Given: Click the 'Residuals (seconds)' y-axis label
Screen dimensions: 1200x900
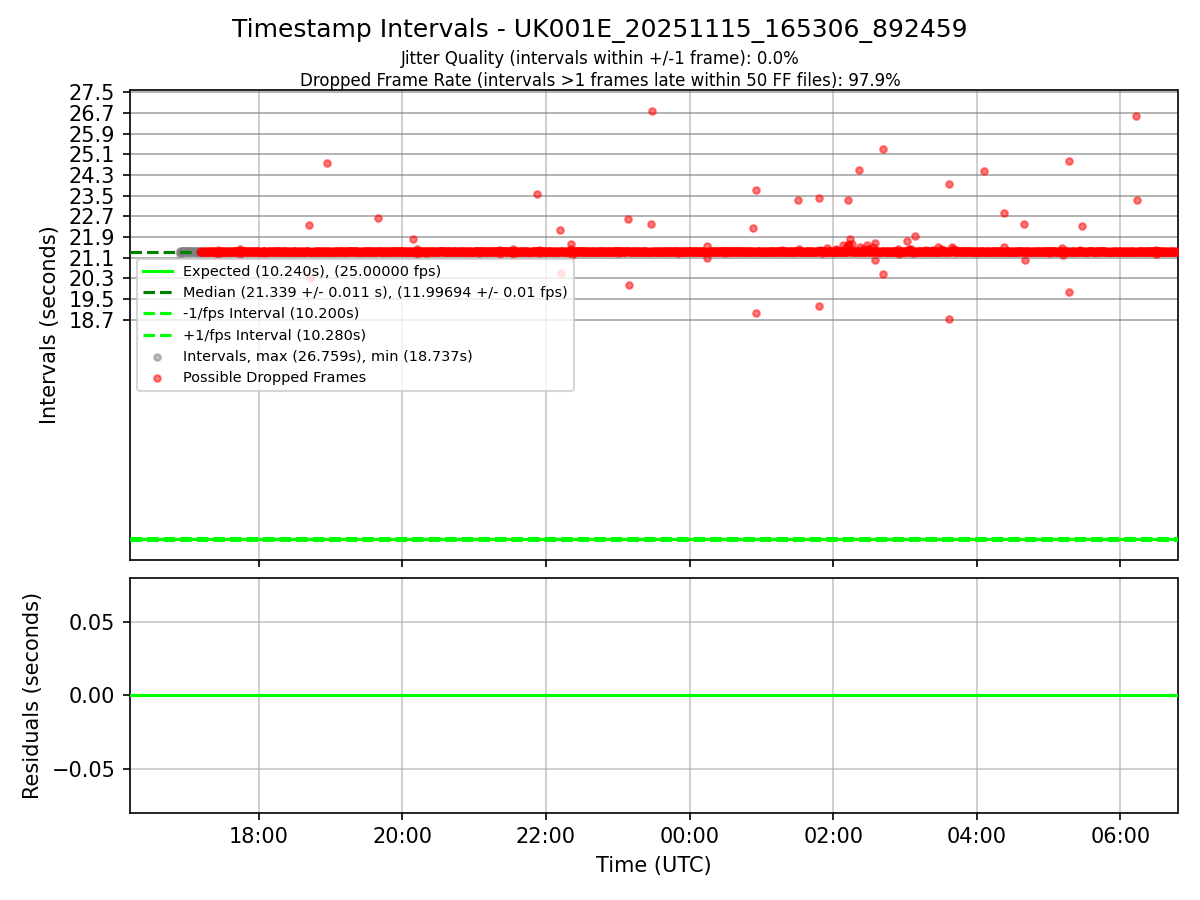Looking at the screenshot, I should [32, 696].
